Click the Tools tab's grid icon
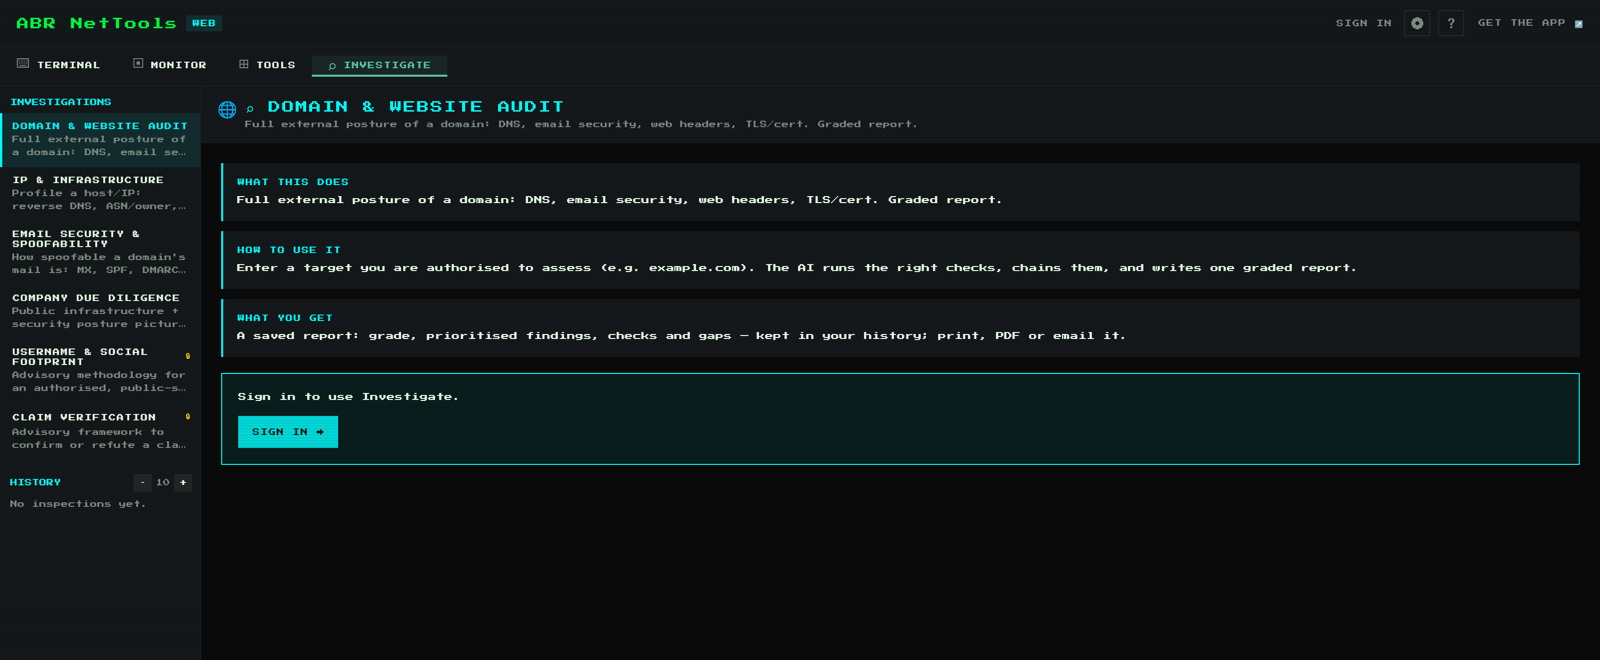 (x=244, y=64)
